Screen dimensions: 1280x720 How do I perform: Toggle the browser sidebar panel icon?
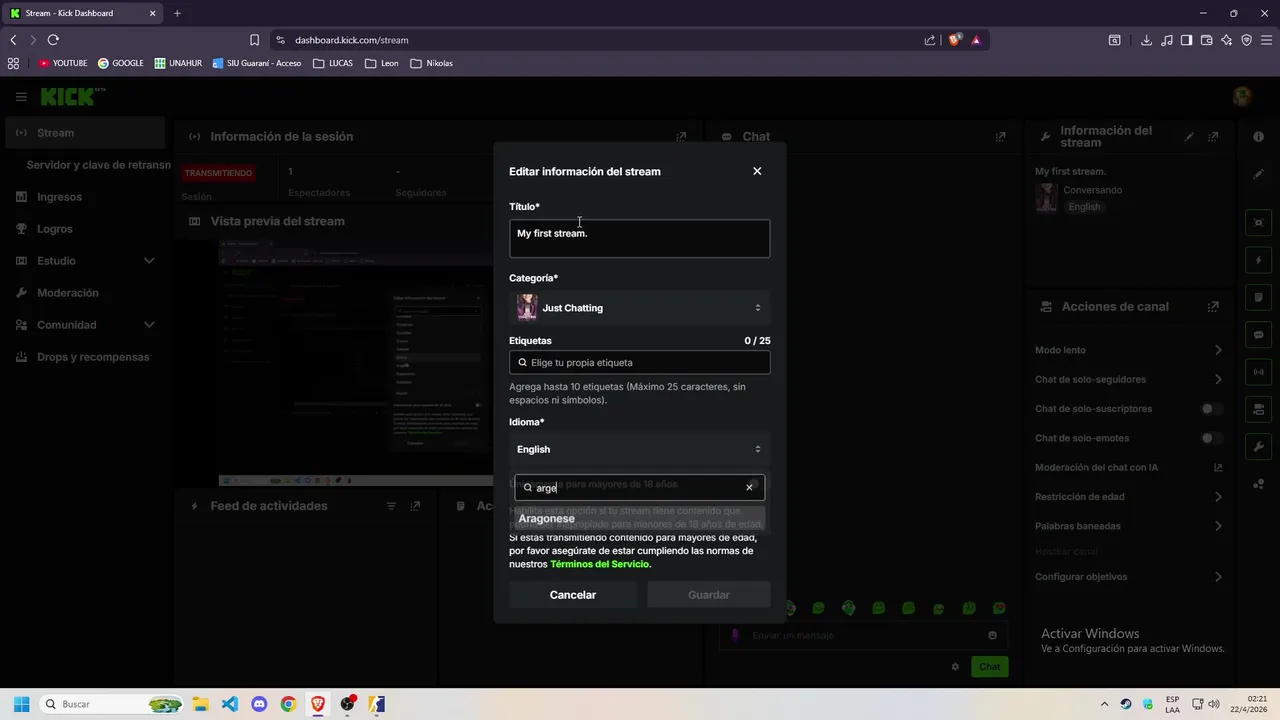click(x=1186, y=40)
